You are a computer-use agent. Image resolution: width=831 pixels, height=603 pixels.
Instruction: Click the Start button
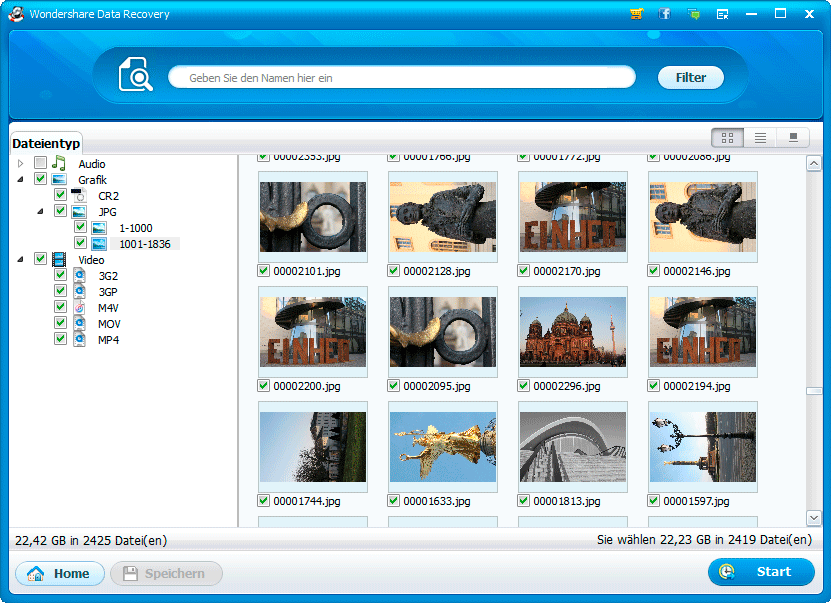760,572
